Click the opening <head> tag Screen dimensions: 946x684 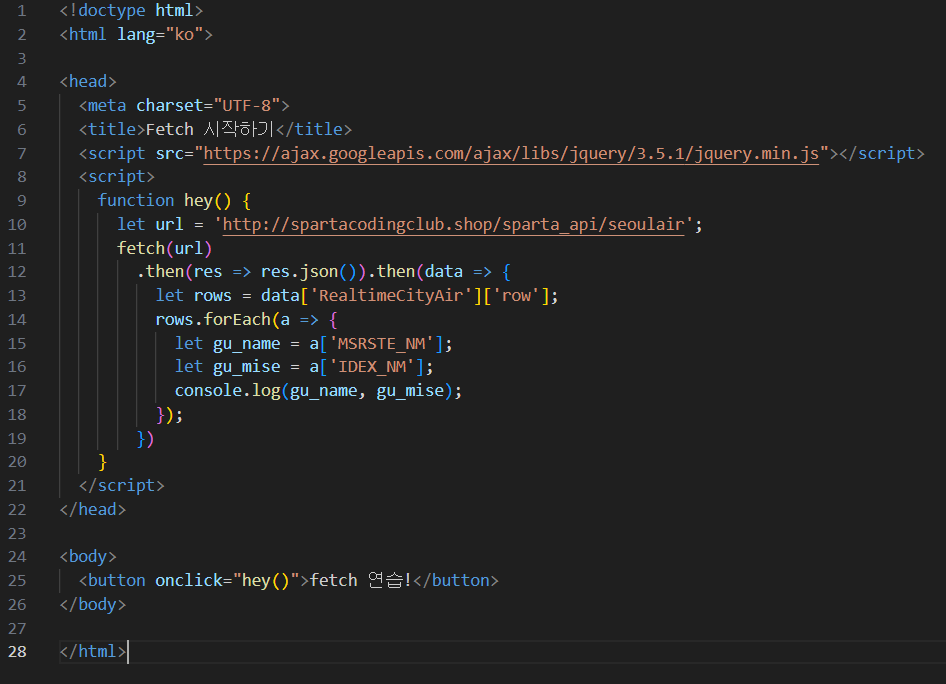88,81
